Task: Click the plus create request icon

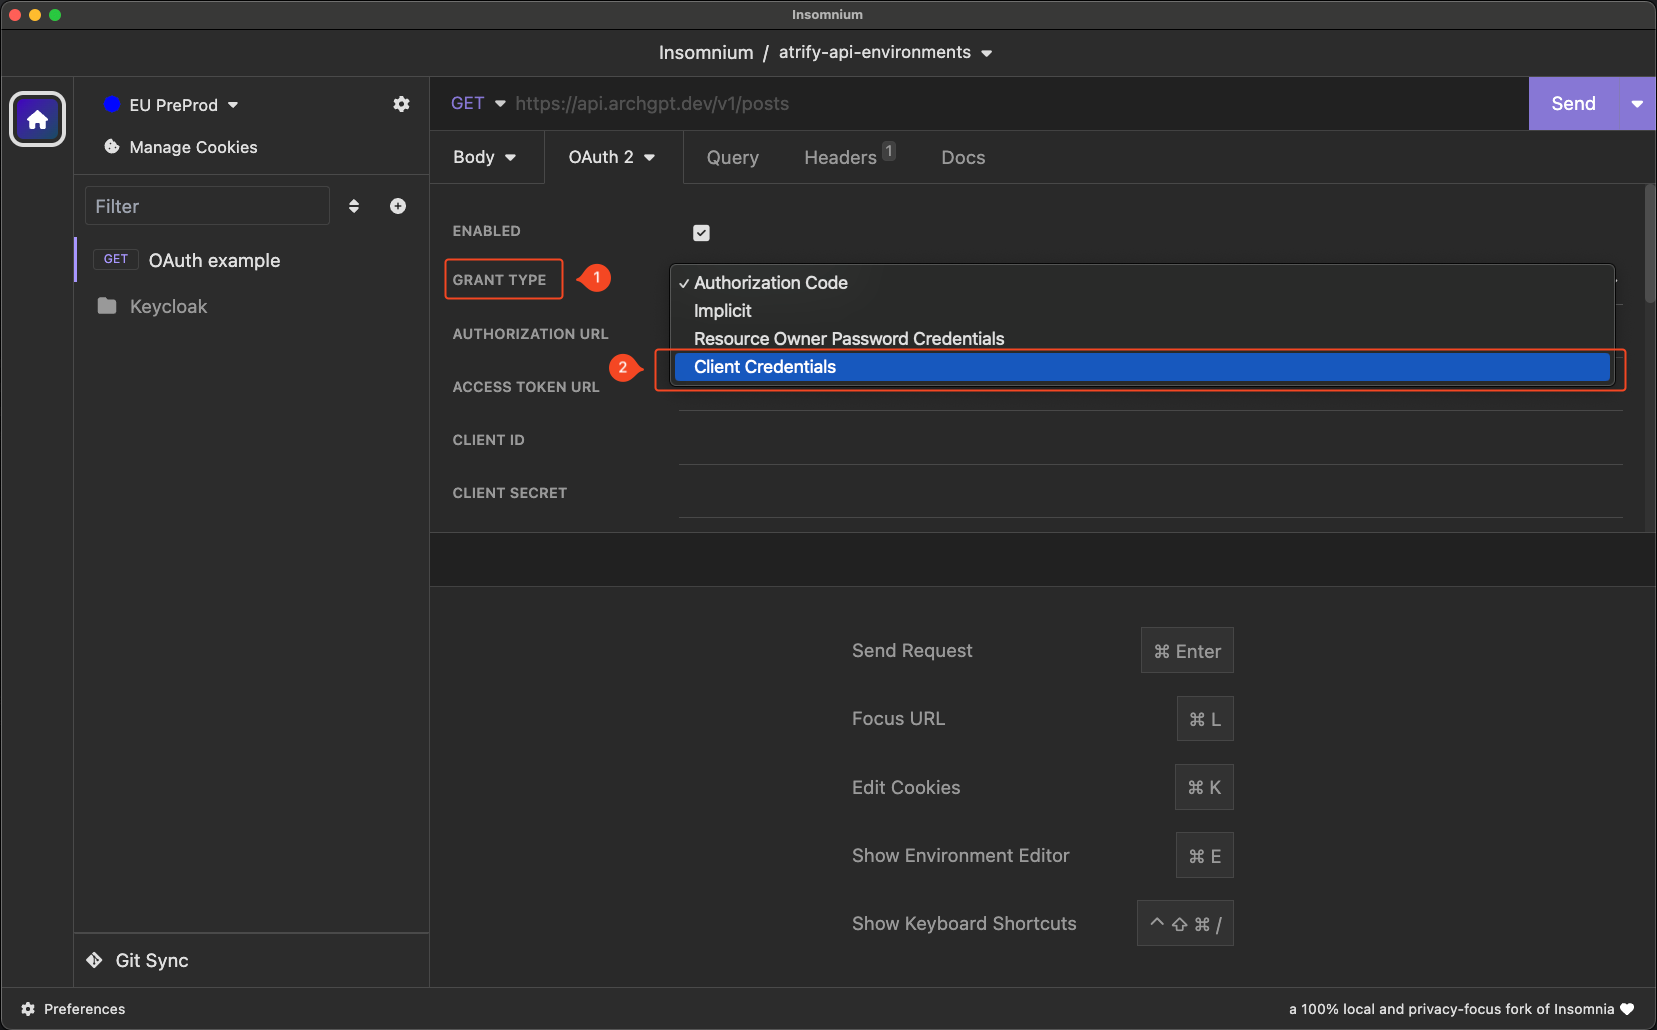Action: [x=398, y=206]
